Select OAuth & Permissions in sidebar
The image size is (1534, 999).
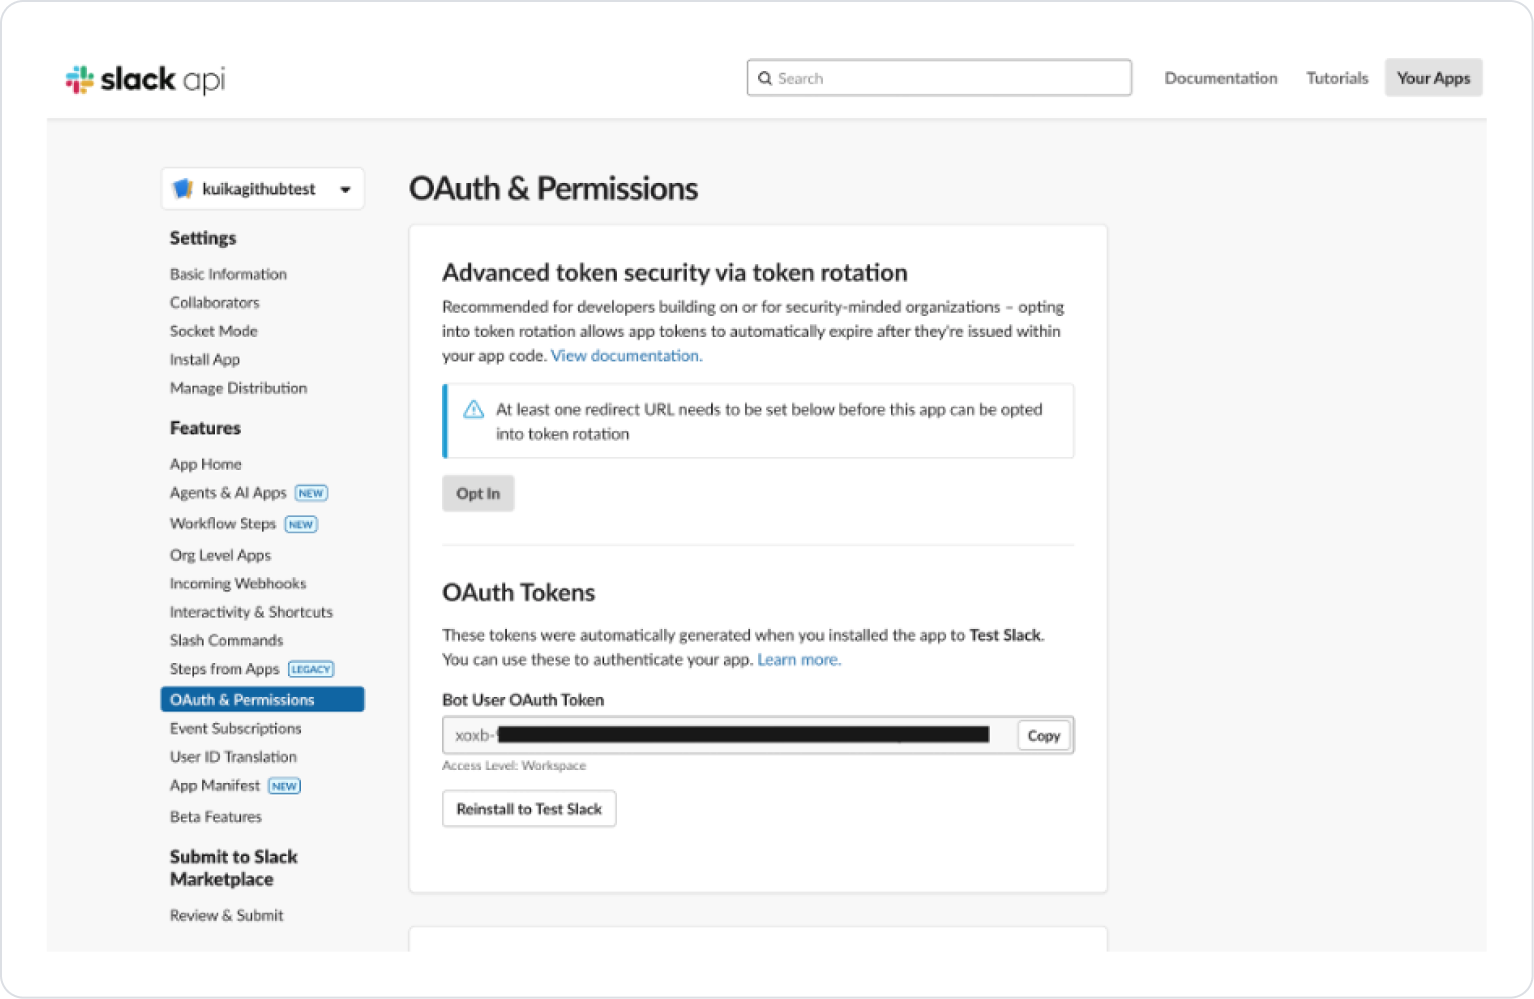coord(262,700)
